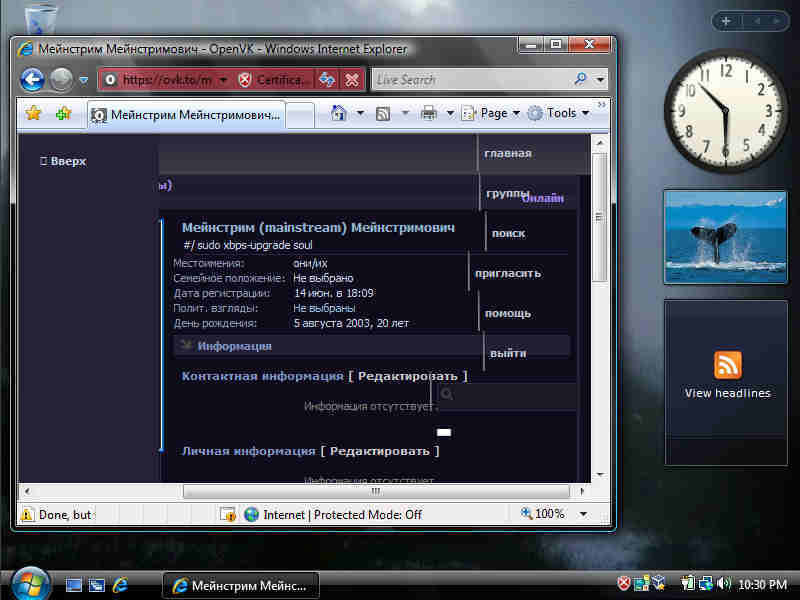This screenshot has height=600, width=800.
Task: Click the поиск navigation item
Action: [508, 233]
